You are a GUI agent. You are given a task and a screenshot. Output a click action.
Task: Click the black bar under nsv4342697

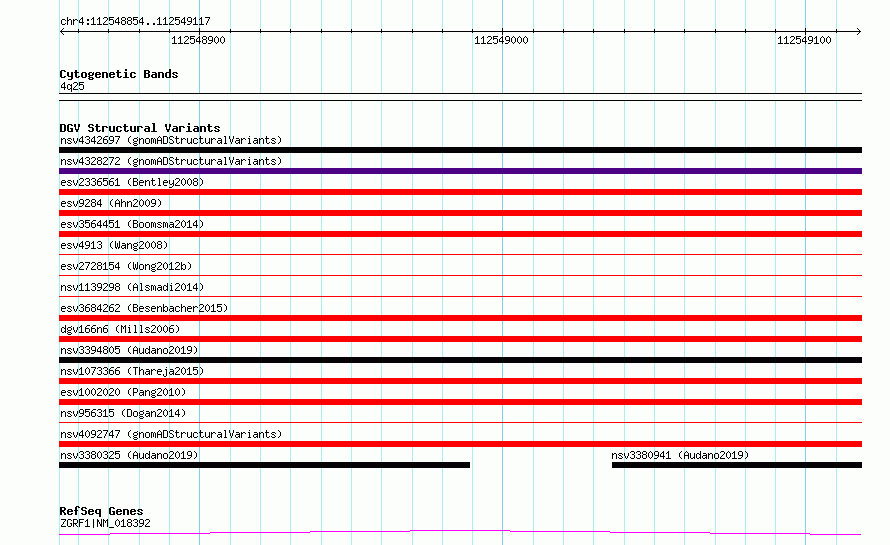460,150
